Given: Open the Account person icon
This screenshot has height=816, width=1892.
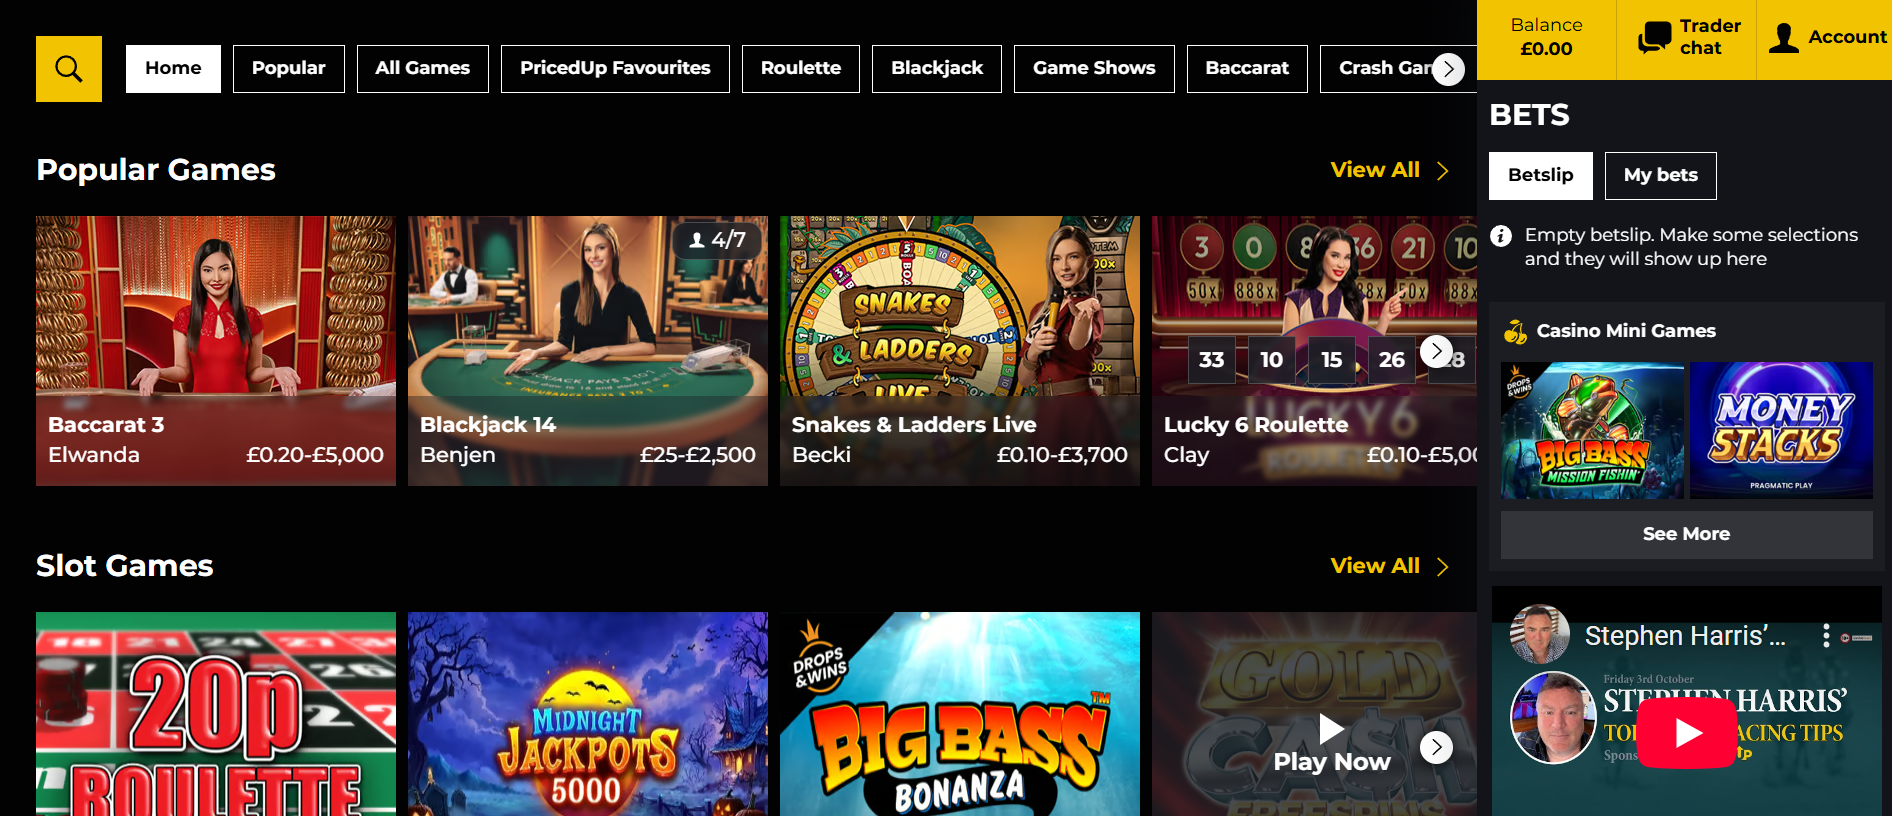Looking at the screenshot, I should (1783, 38).
